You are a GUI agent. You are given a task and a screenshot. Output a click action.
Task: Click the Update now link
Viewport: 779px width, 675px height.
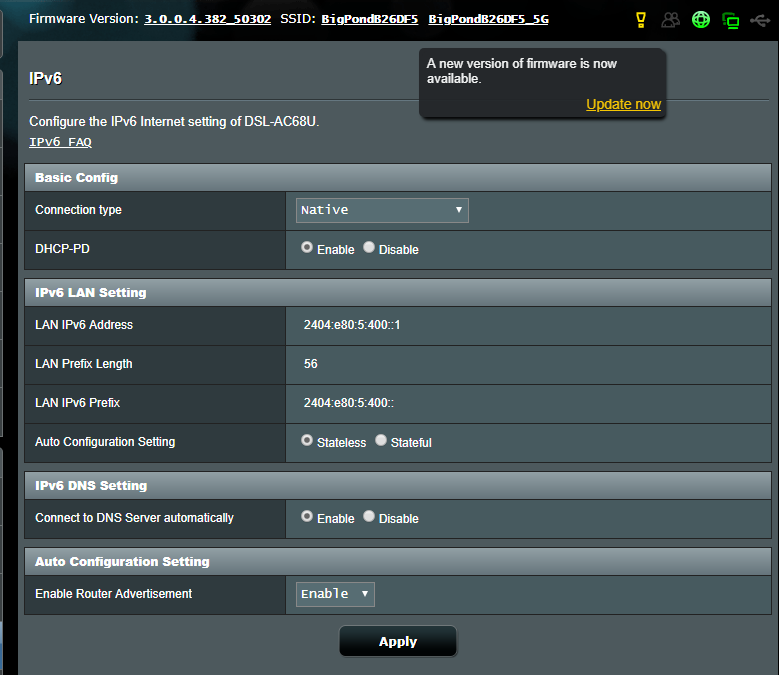click(623, 104)
